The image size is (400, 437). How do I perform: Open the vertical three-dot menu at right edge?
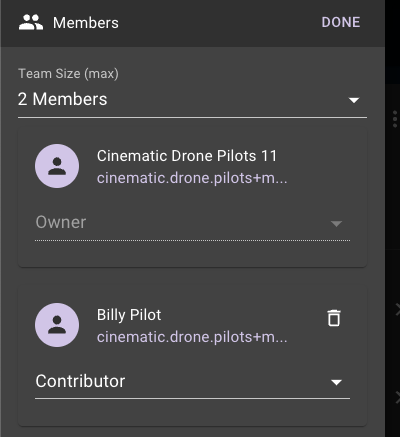[x=395, y=119]
